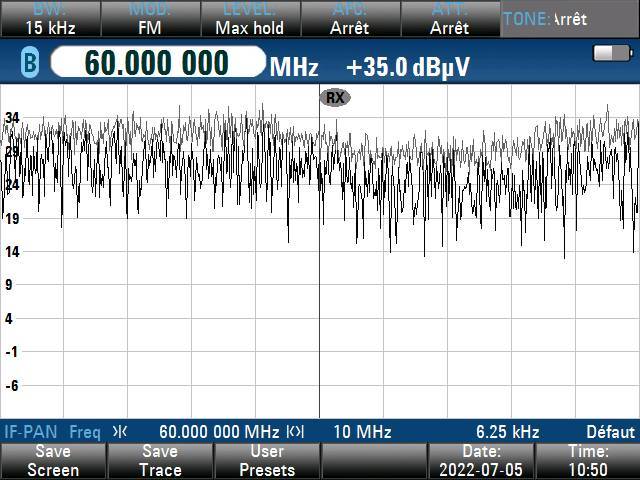Toggle the ATT Arrêt attenuator setting
640x480 pixels.
(450, 19)
